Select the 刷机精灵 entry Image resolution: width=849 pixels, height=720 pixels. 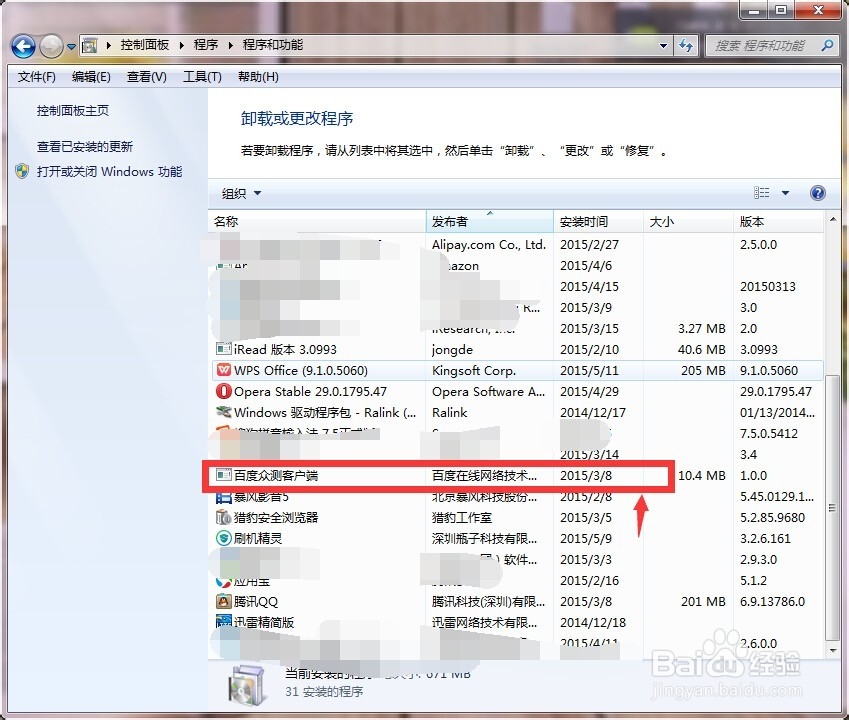coord(517,539)
